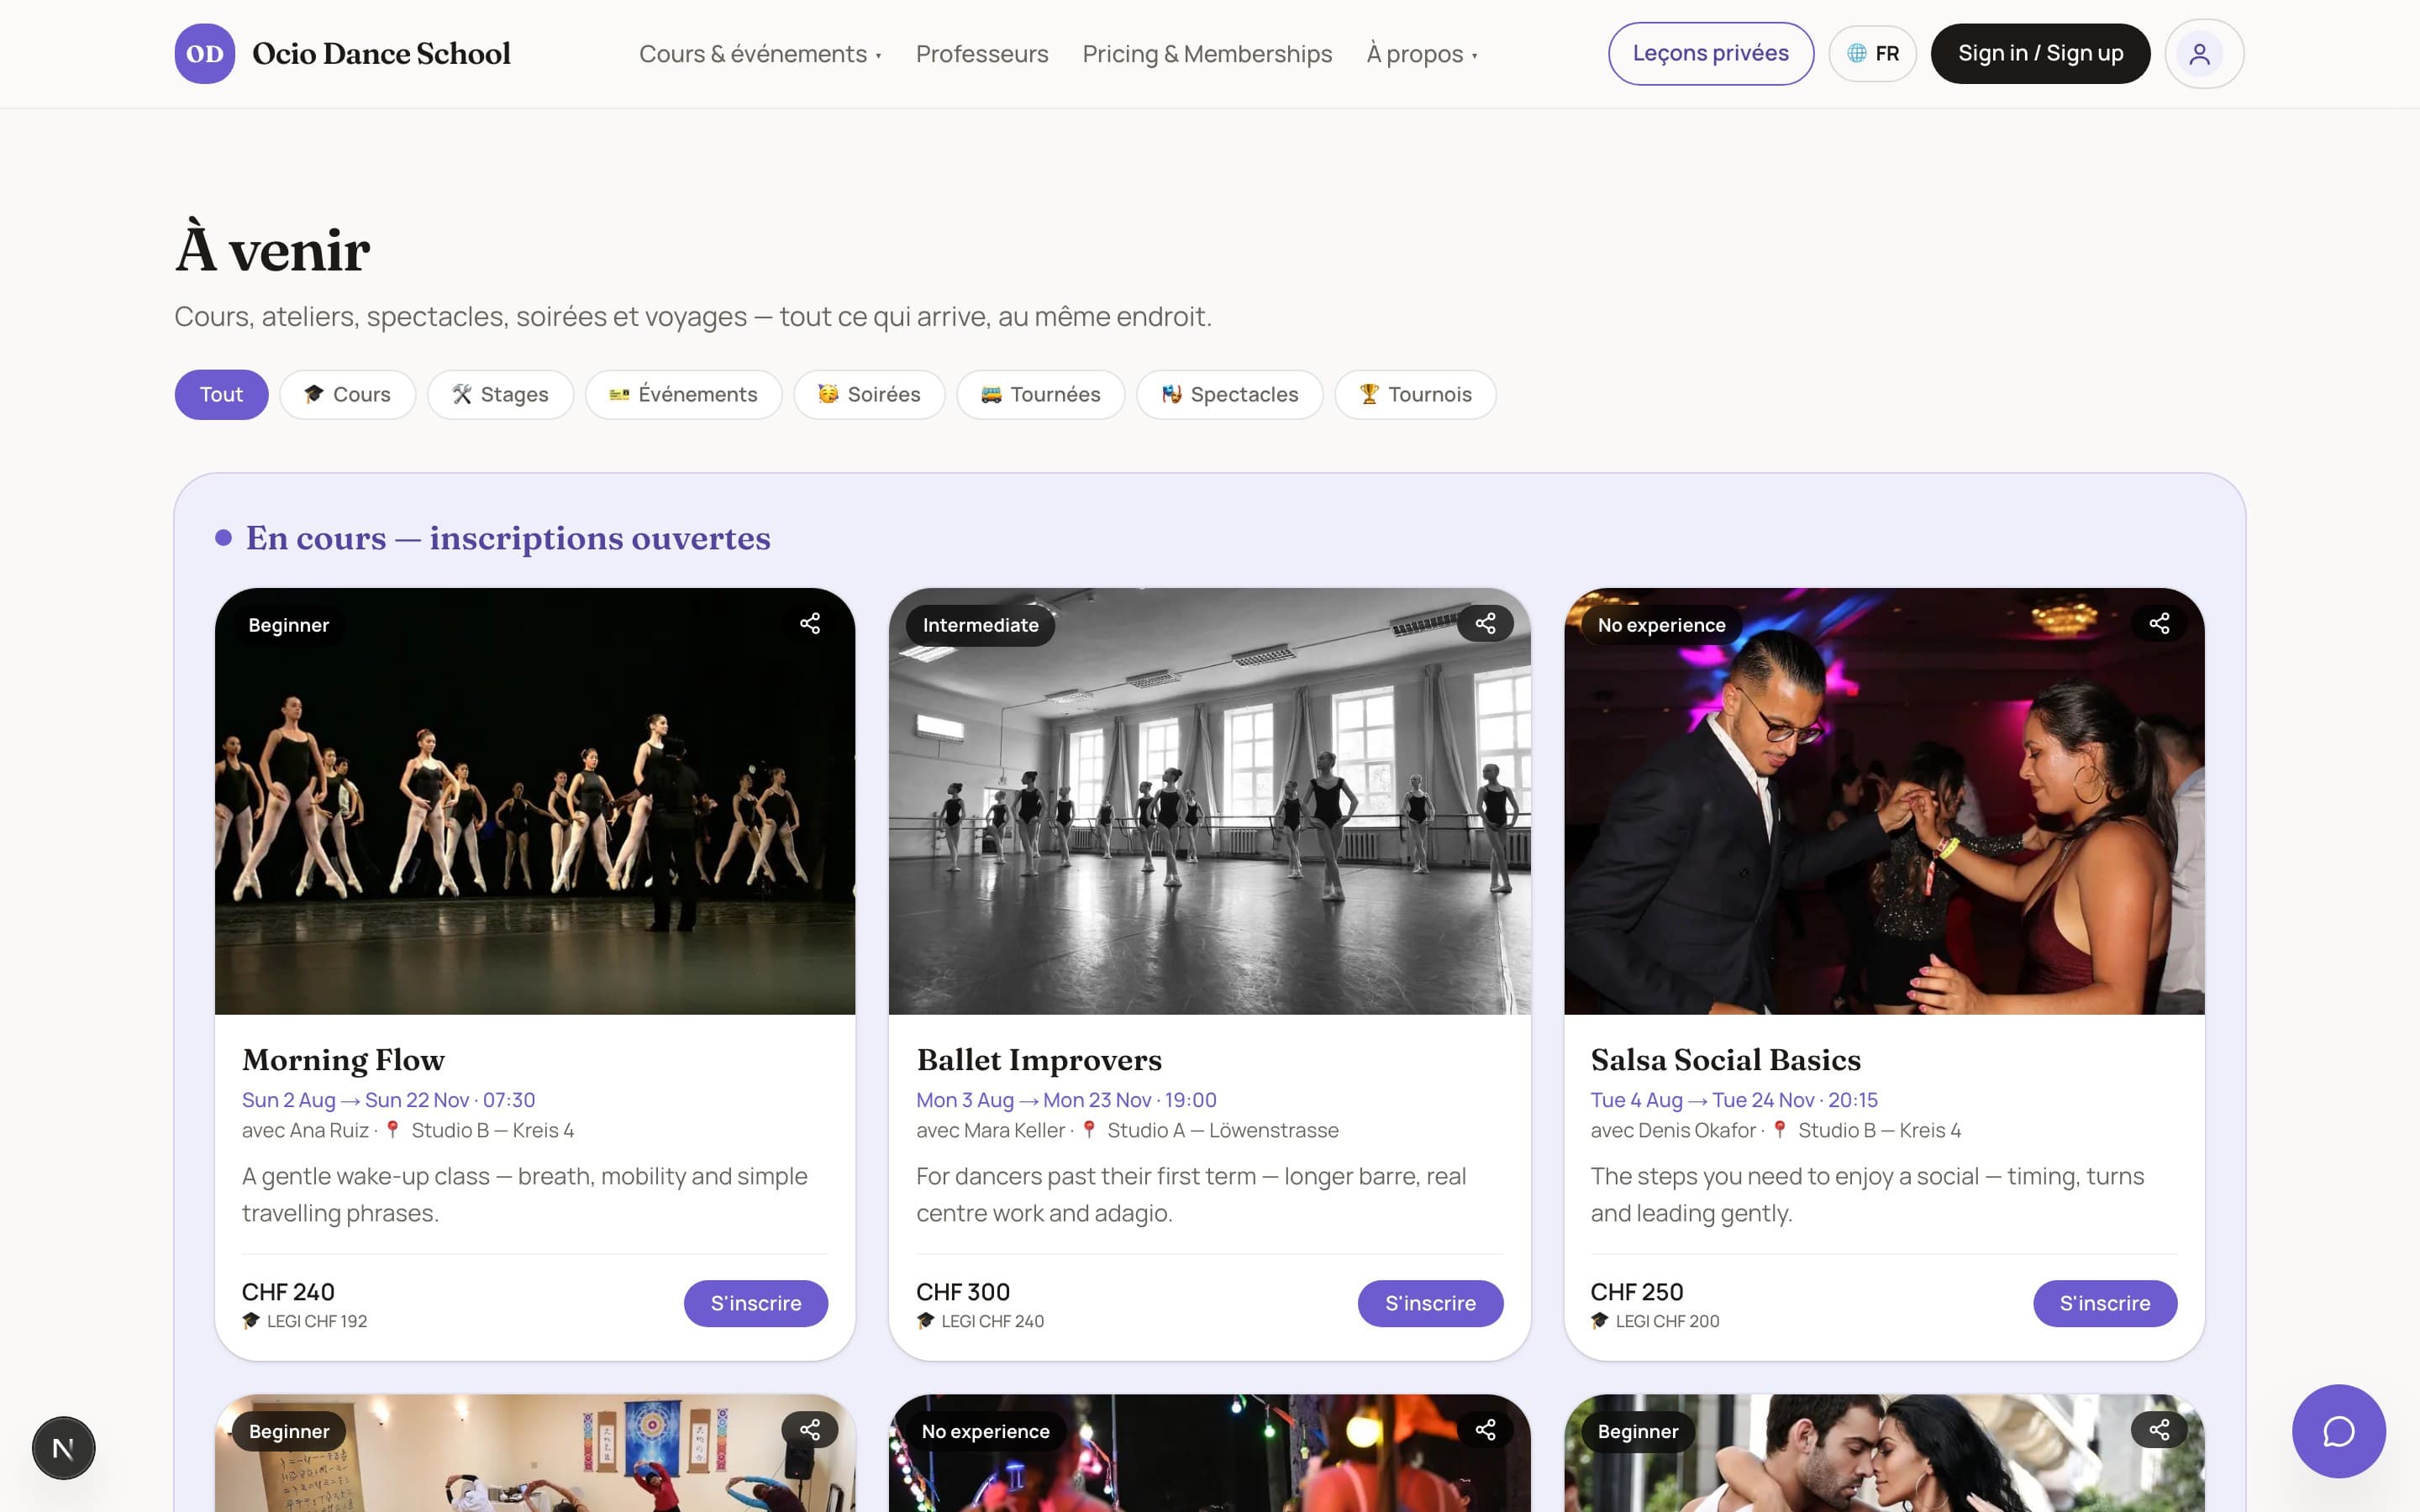Filter by Cours
The height and width of the screenshot is (1512, 2420).
(x=347, y=395)
